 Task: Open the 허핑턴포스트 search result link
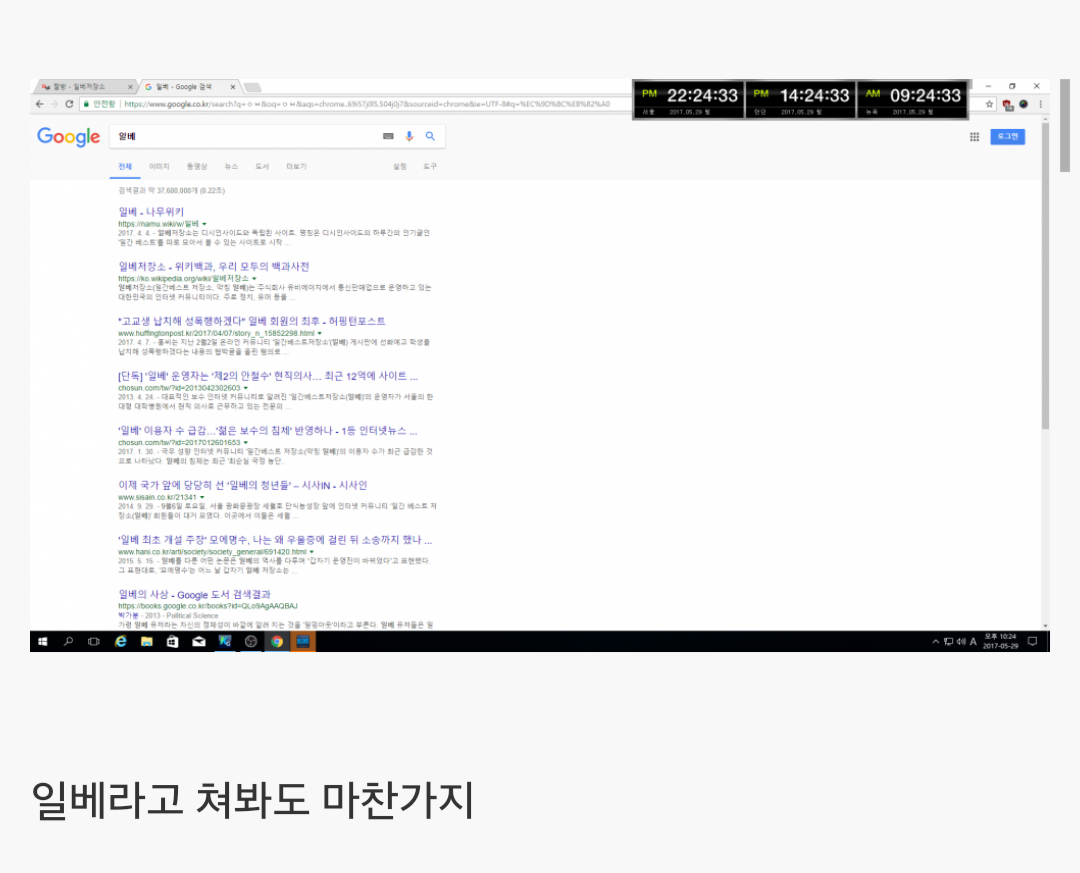251,321
